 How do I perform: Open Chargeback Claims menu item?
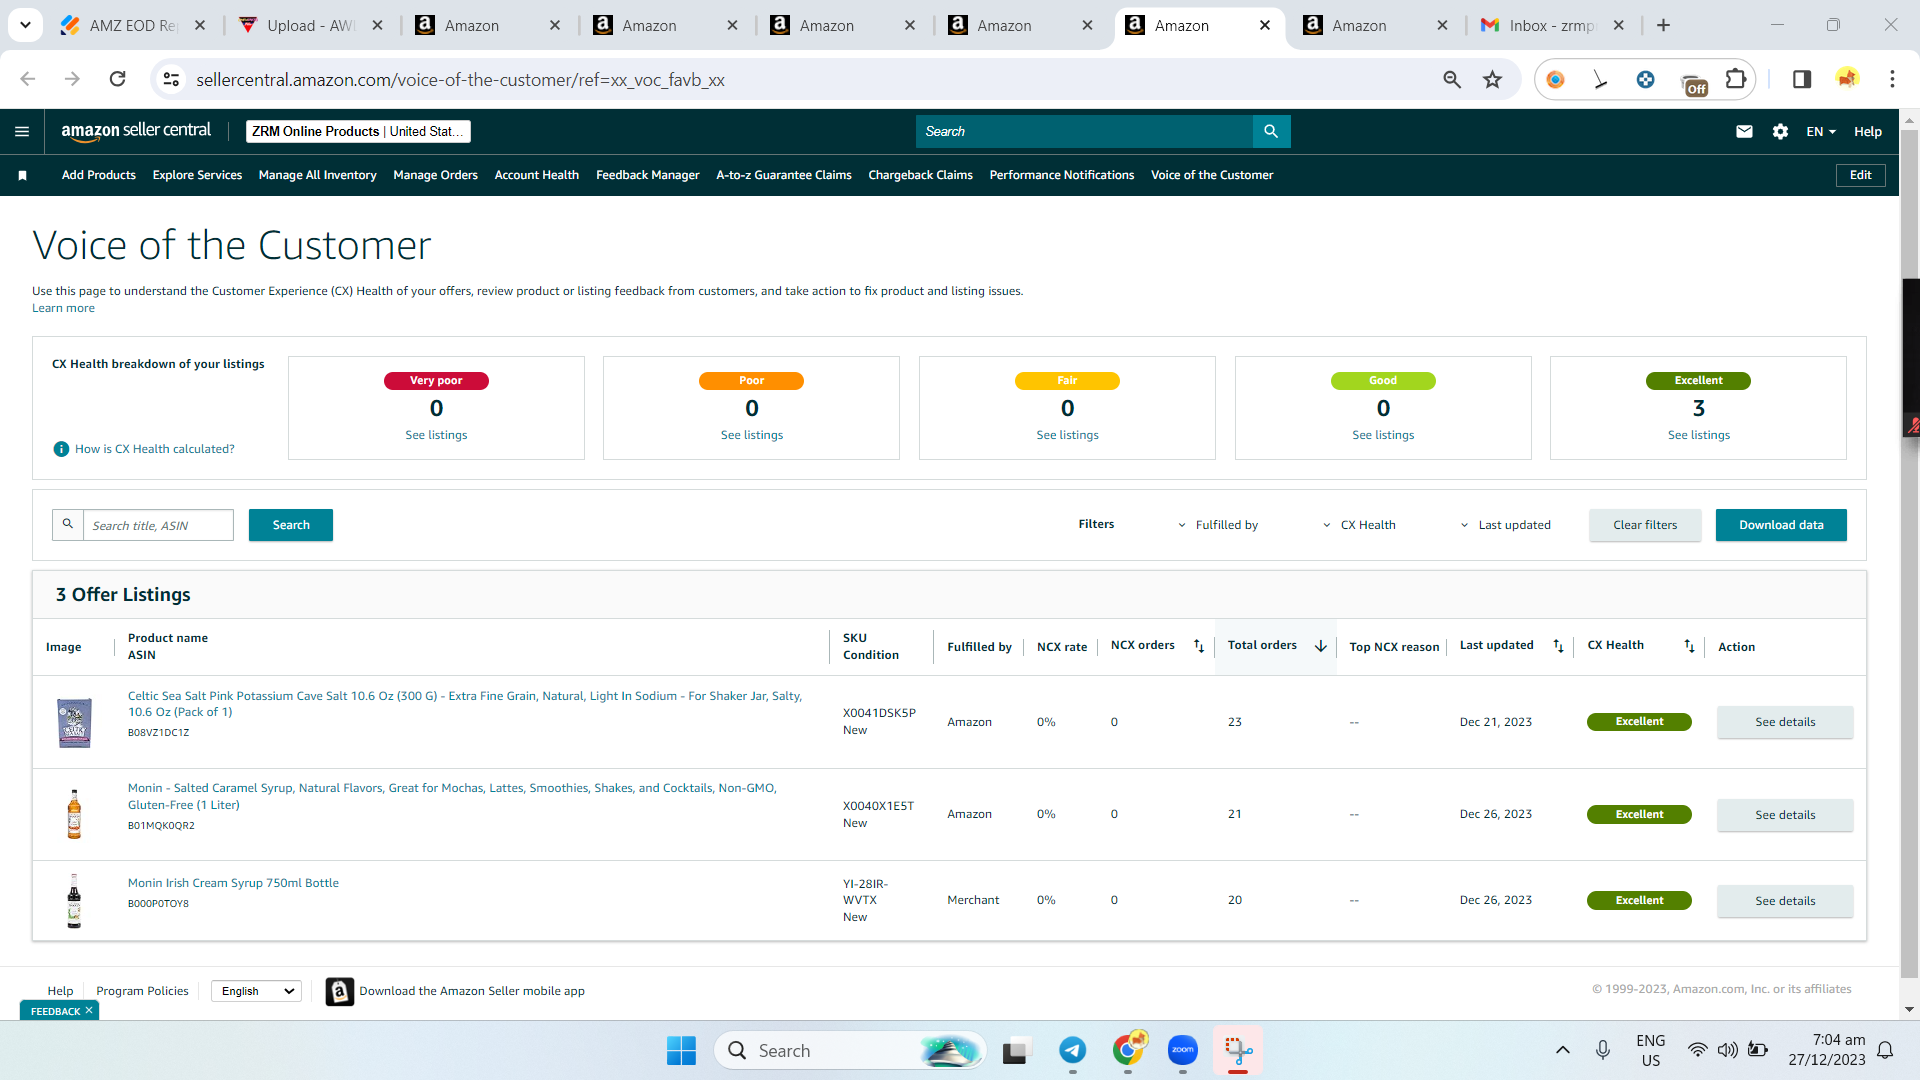point(920,175)
